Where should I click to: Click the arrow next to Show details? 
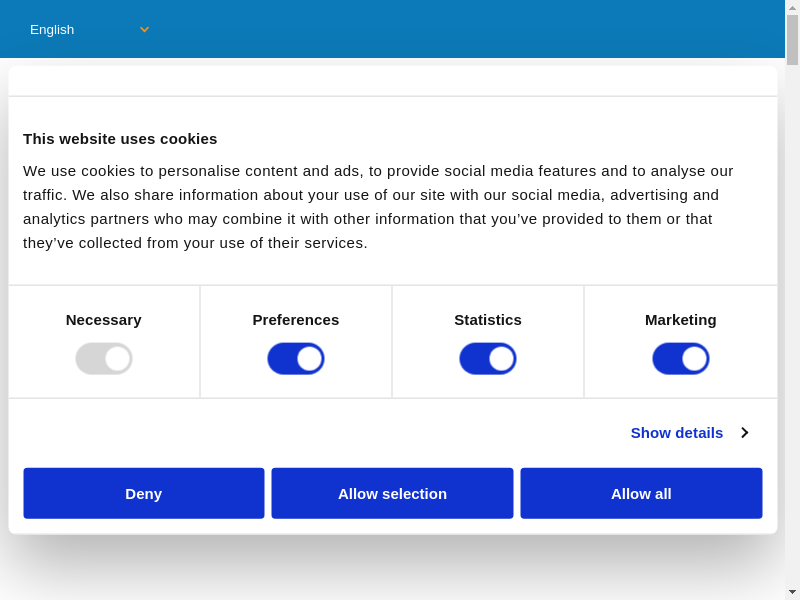pos(744,432)
